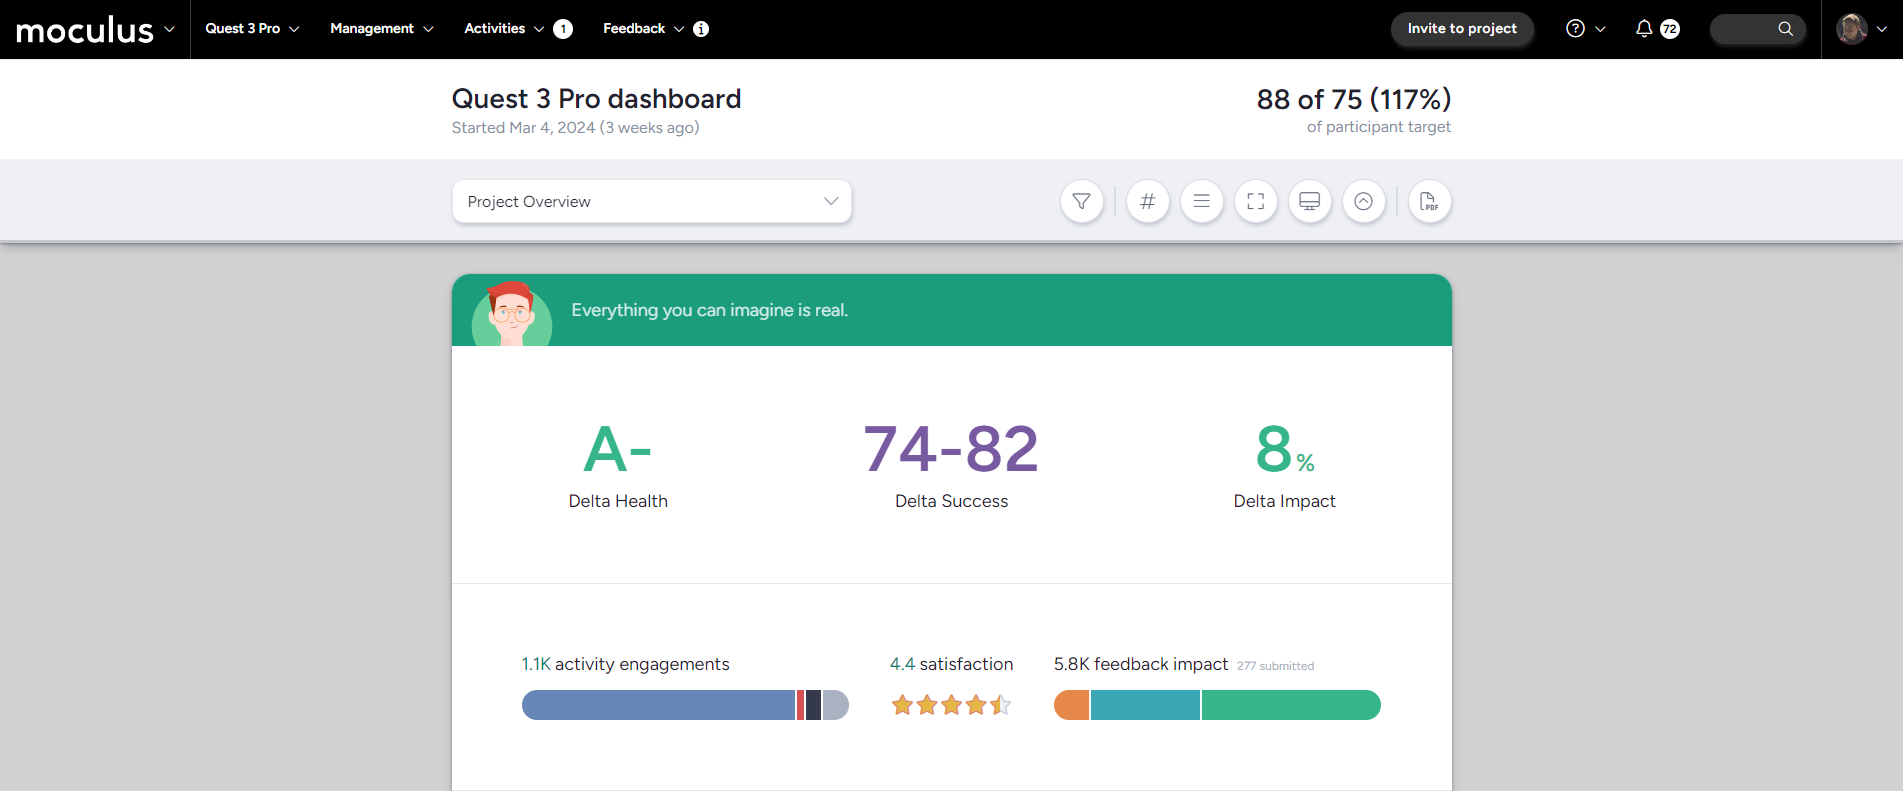Image resolution: width=1903 pixels, height=791 pixels.
Task: Export dashboard with the PDF icon
Action: (1429, 202)
